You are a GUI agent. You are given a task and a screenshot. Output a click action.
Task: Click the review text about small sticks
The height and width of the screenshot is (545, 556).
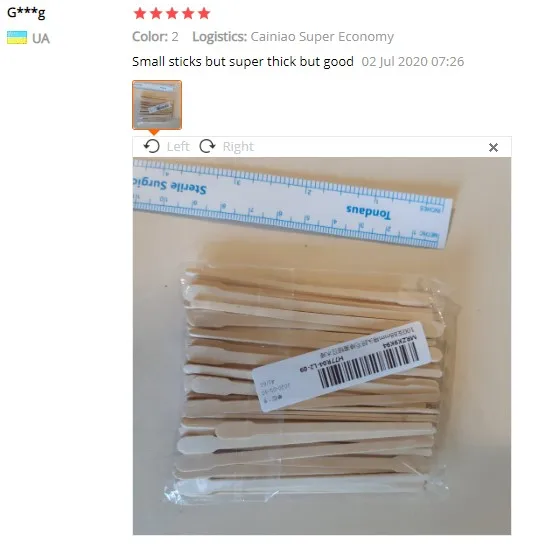(243, 62)
